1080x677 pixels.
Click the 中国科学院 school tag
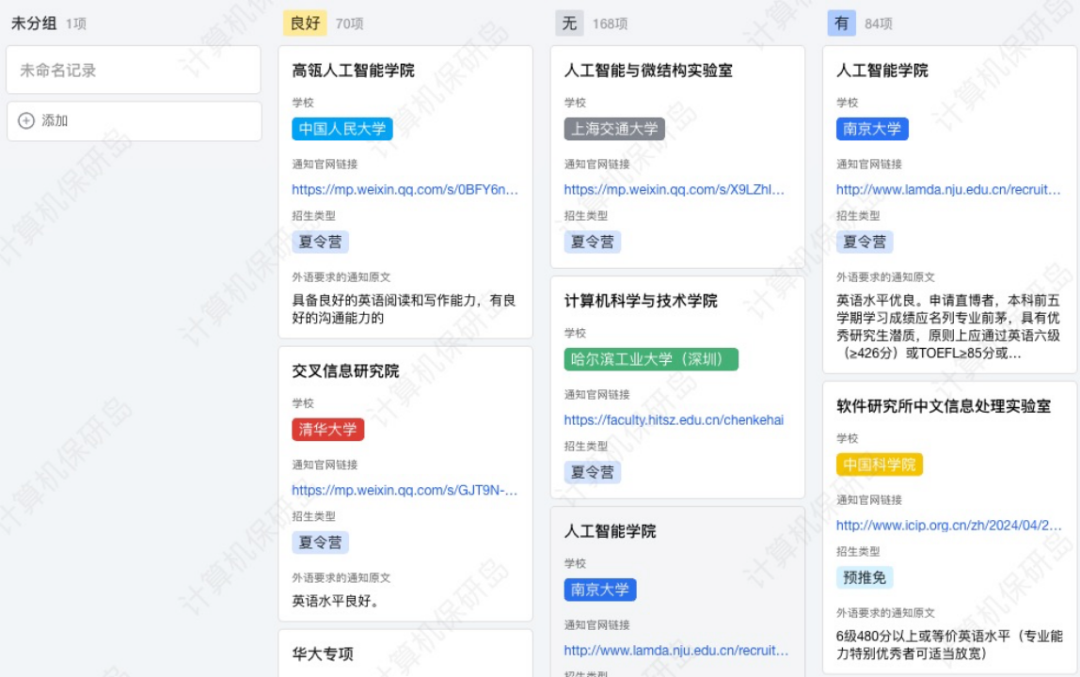tap(880, 465)
